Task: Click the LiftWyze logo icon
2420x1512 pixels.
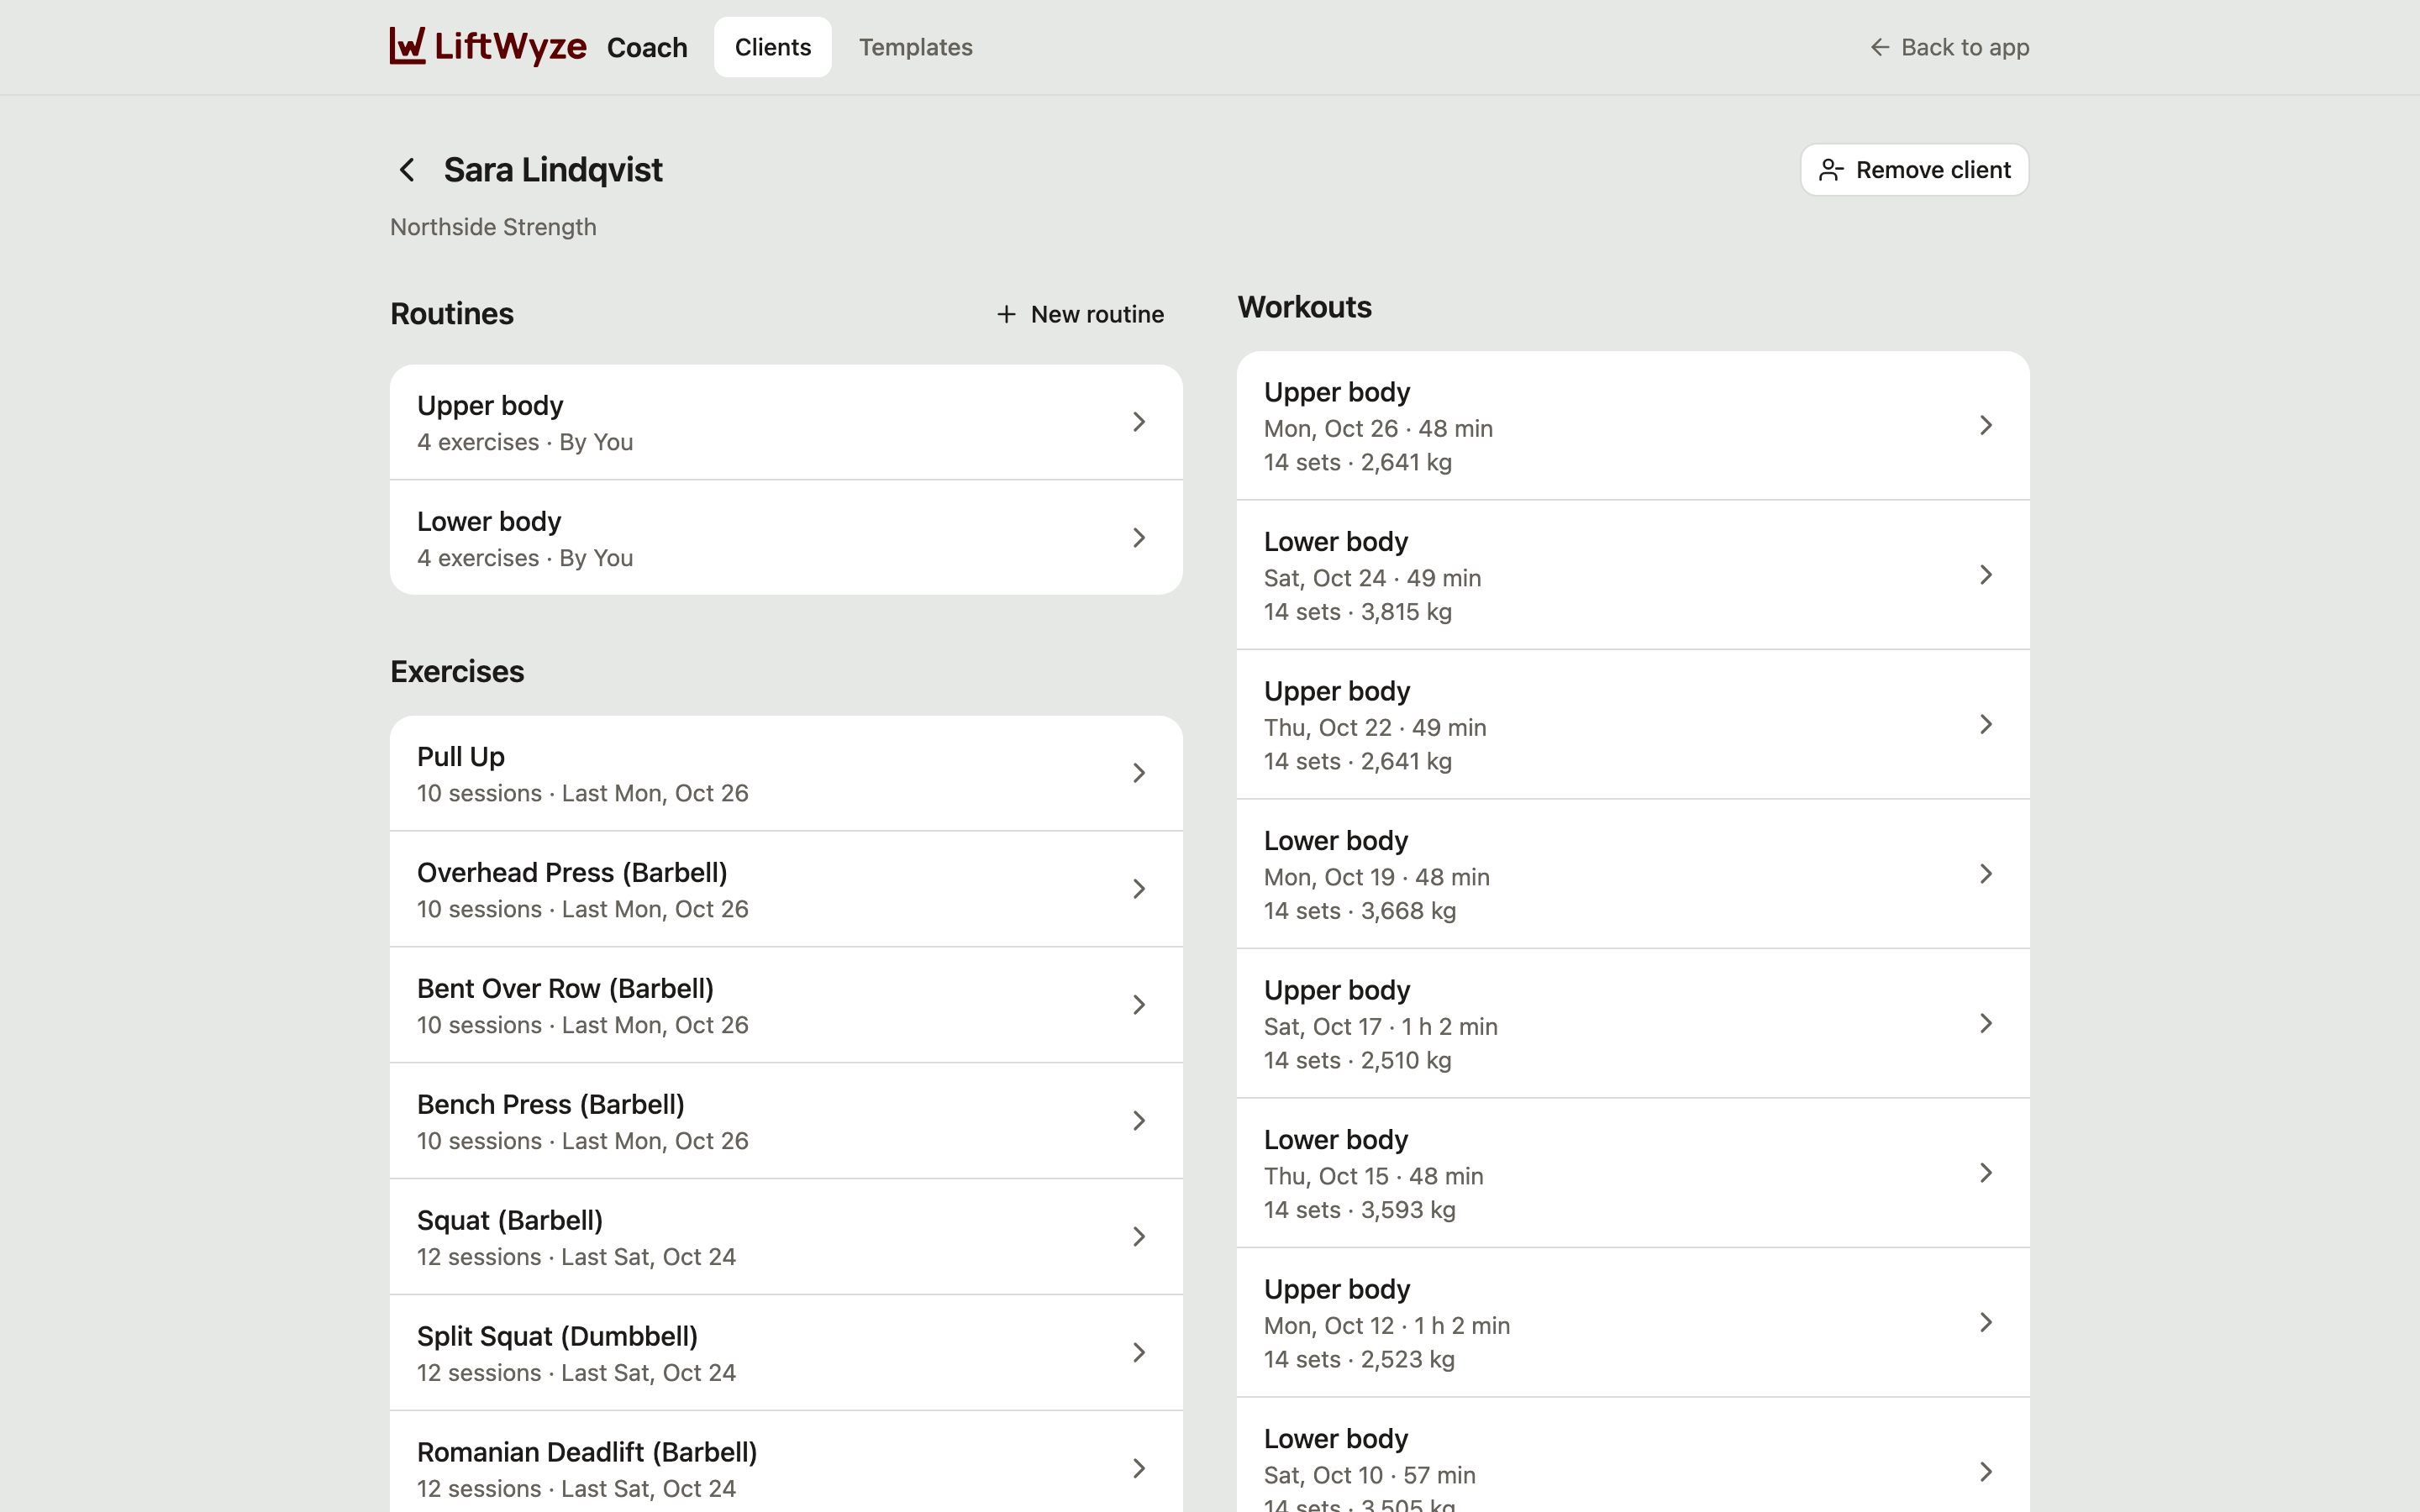Action: coord(407,46)
